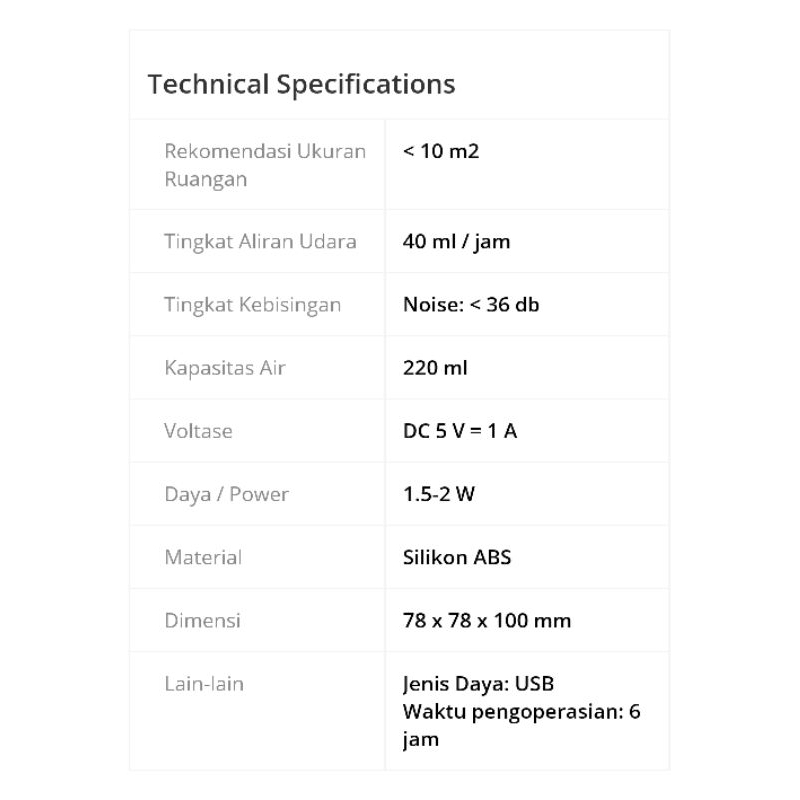Click the "Noise: < 36 db" value
Viewport: 800px width, 800px height.
click(x=470, y=305)
